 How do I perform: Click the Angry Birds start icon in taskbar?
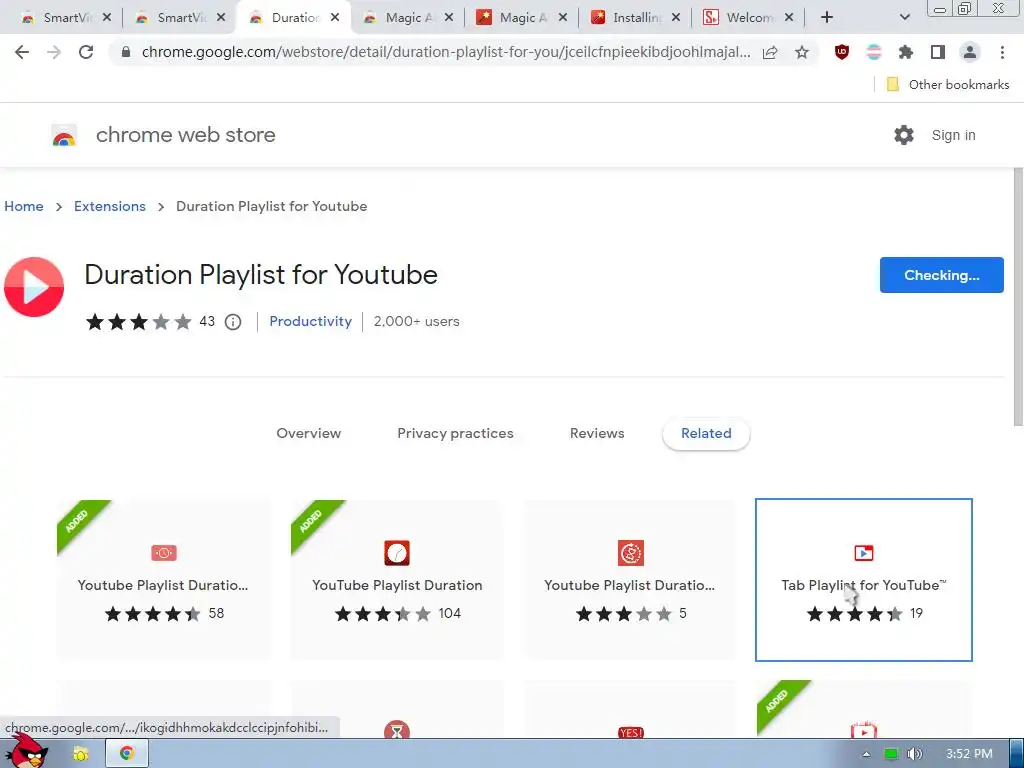click(x=25, y=752)
